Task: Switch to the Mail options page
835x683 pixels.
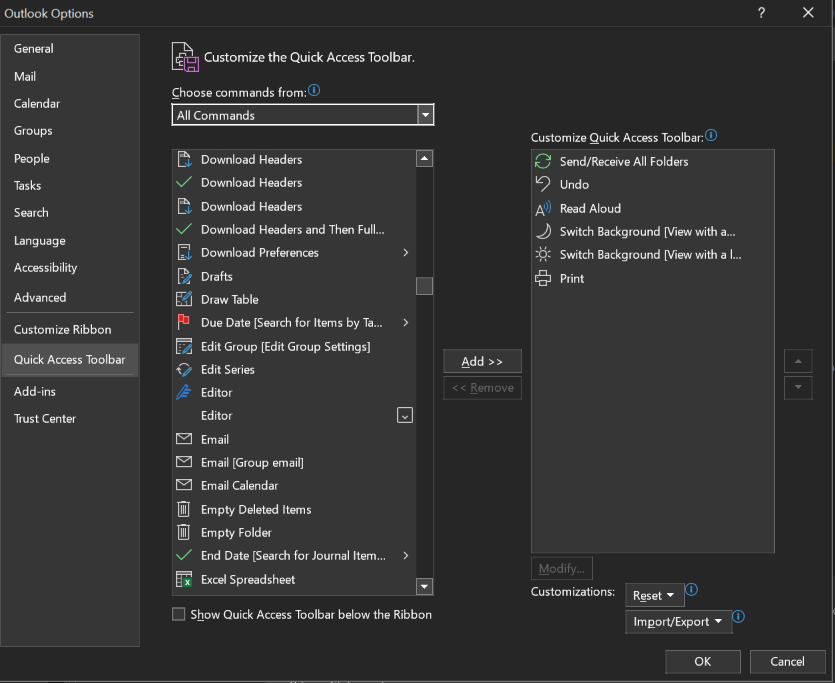Action: click(25, 76)
